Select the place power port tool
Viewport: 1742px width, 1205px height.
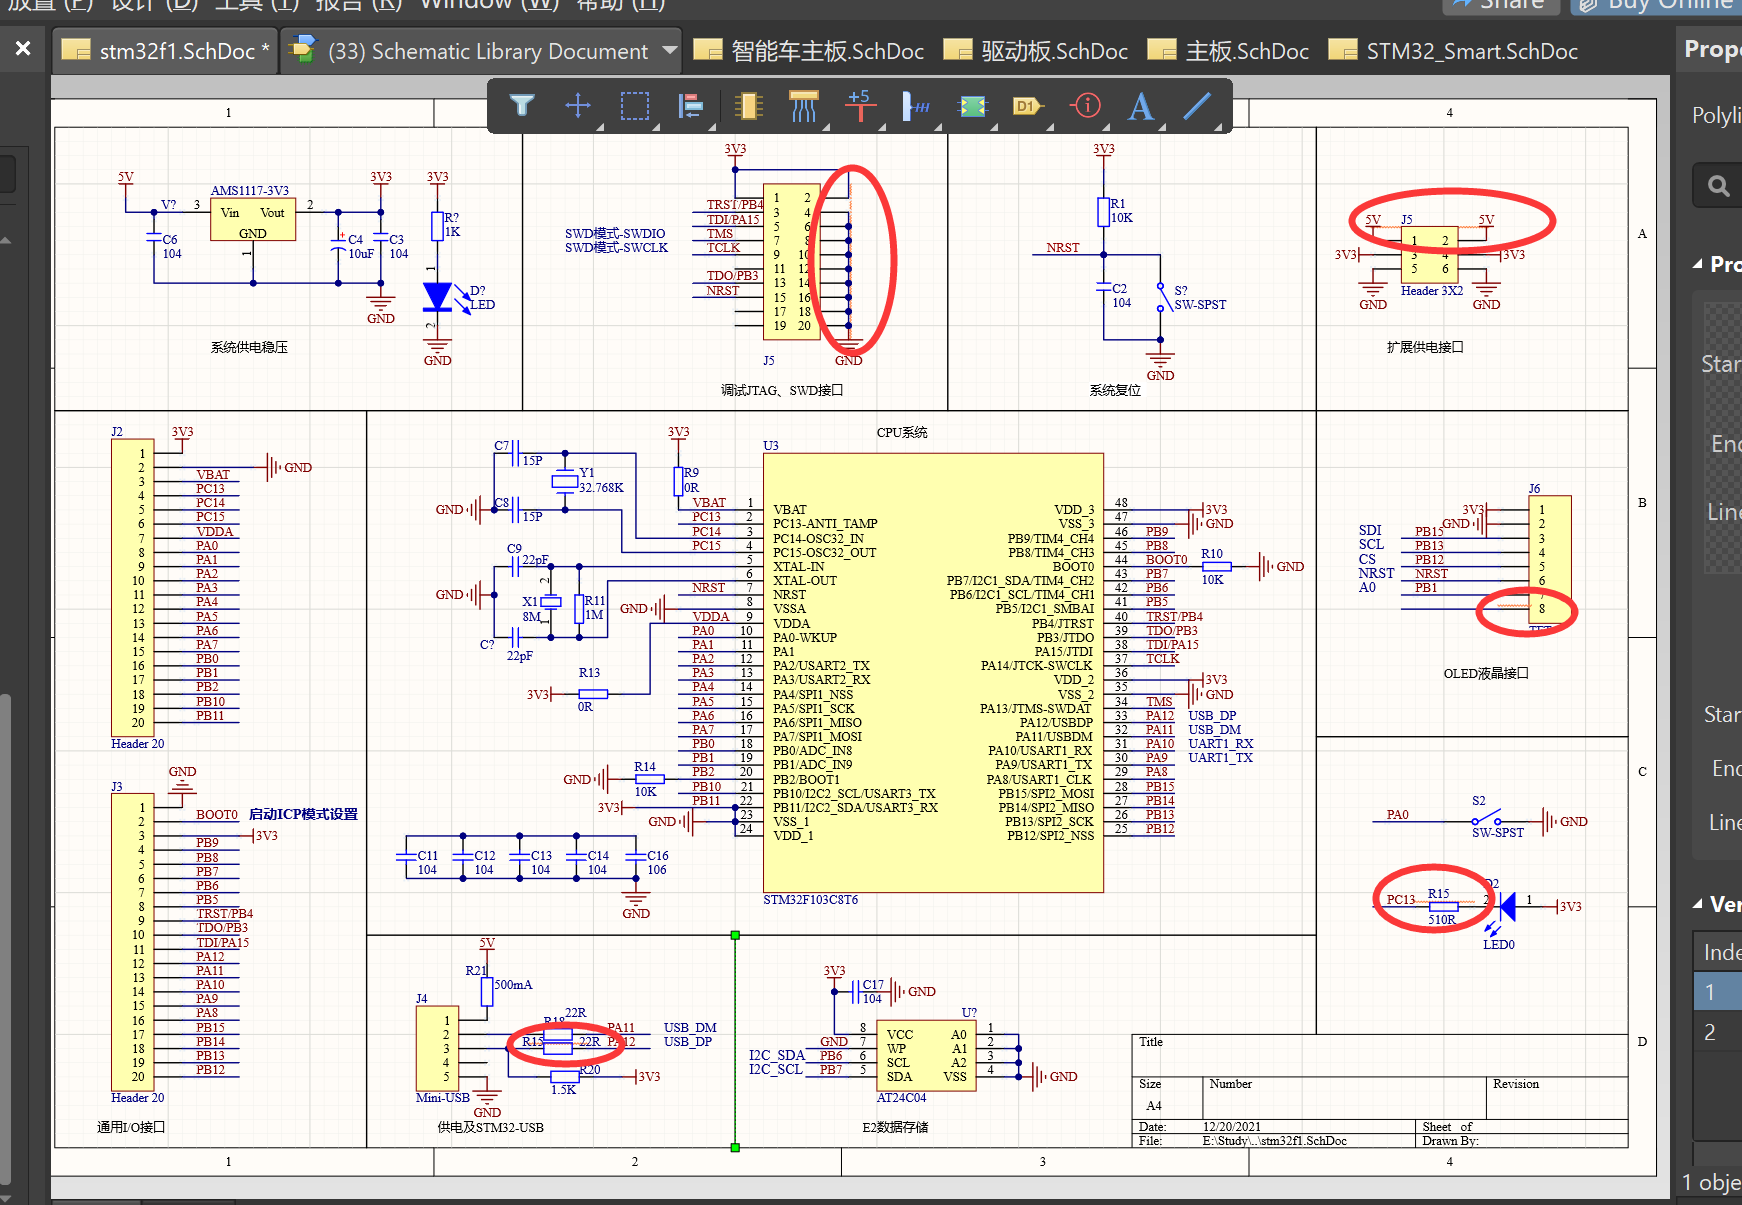(860, 105)
